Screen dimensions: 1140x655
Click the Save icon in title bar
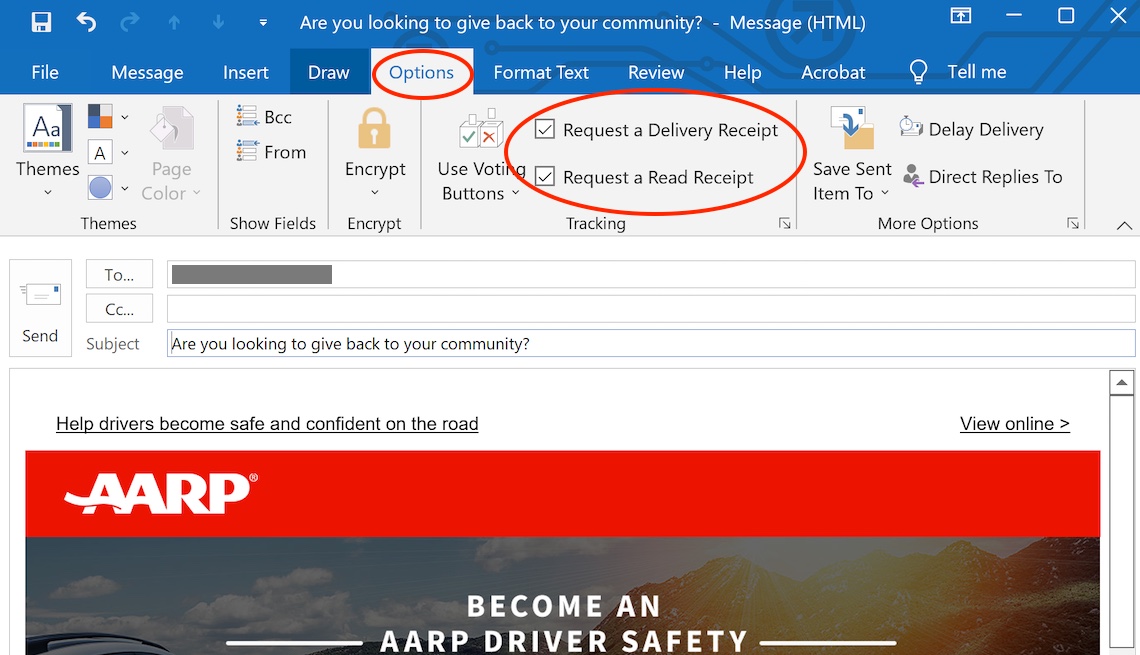point(41,22)
